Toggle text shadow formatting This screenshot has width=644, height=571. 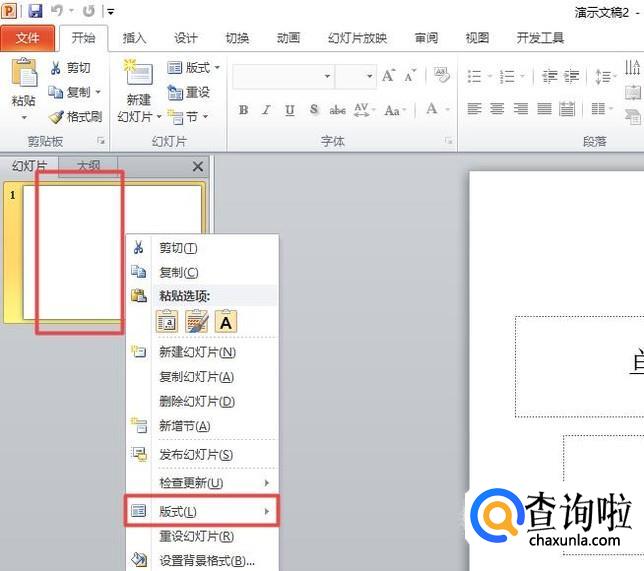[x=314, y=110]
